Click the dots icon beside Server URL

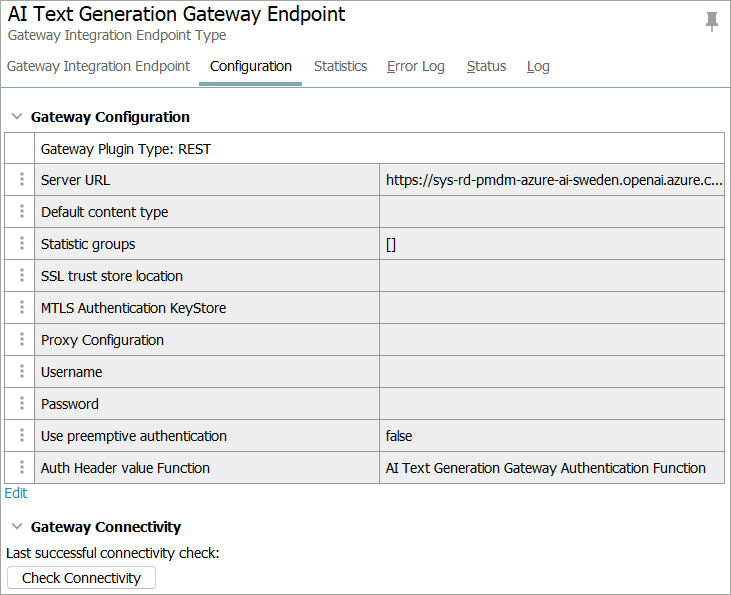tap(21, 180)
